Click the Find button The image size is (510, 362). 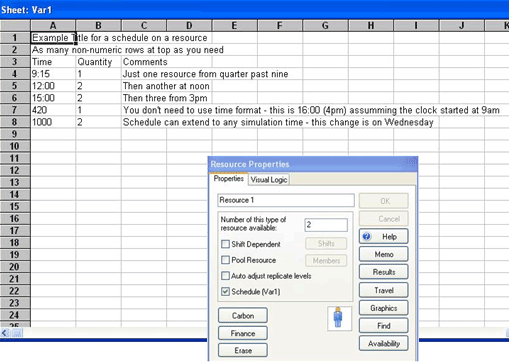tap(383, 326)
